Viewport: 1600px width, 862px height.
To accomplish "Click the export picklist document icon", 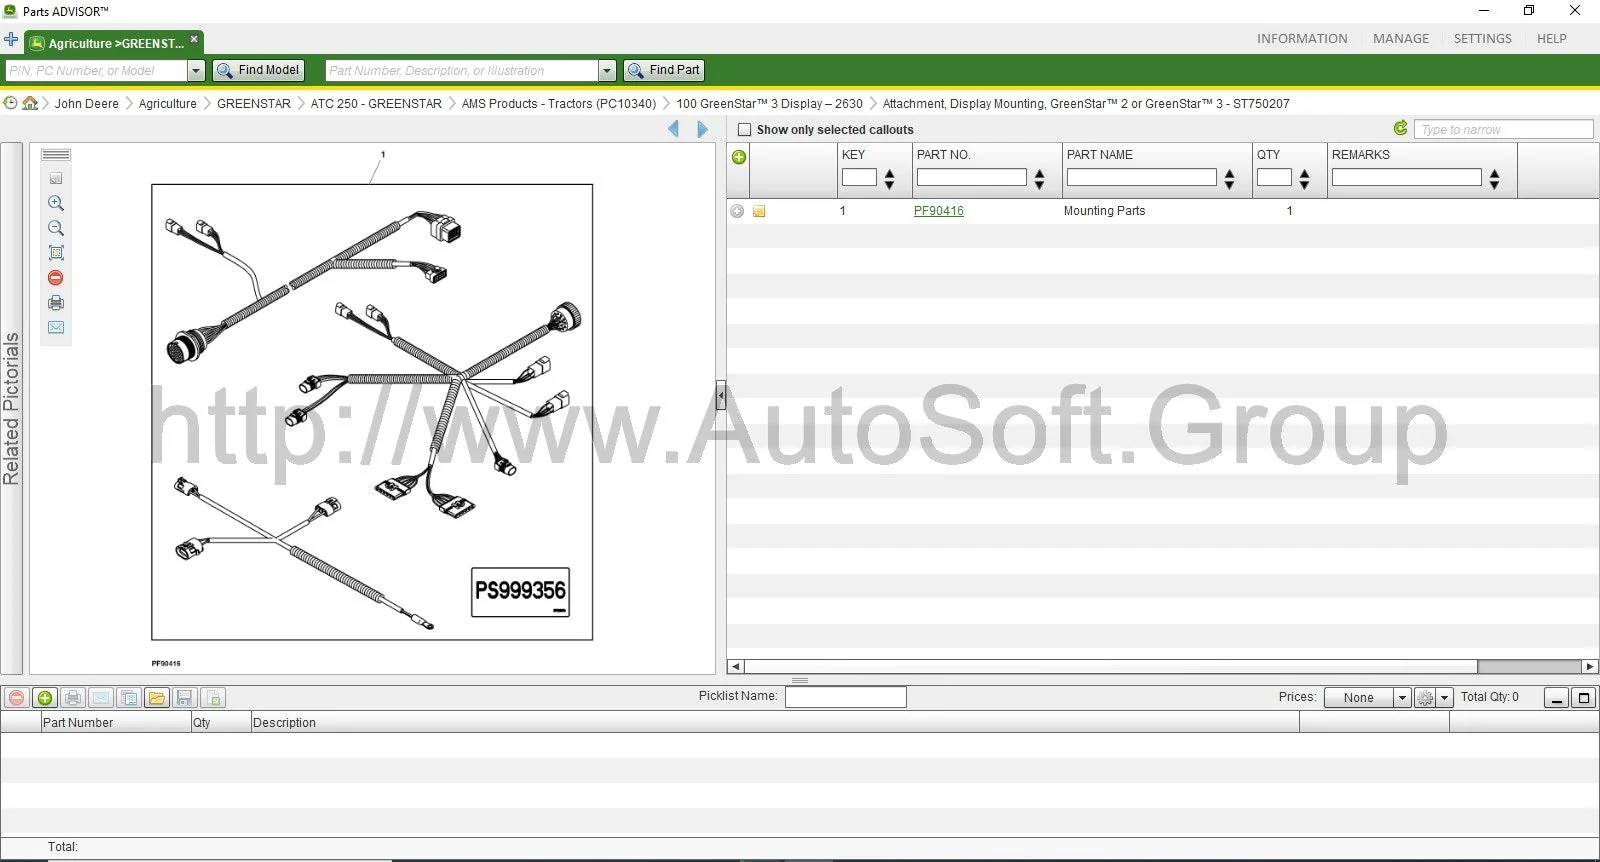I will click(x=213, y=698).
